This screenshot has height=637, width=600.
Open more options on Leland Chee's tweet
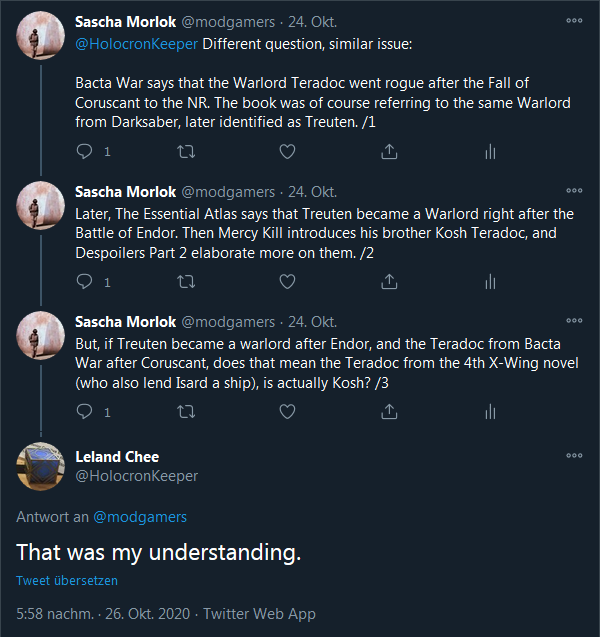[x=573, y=456]
